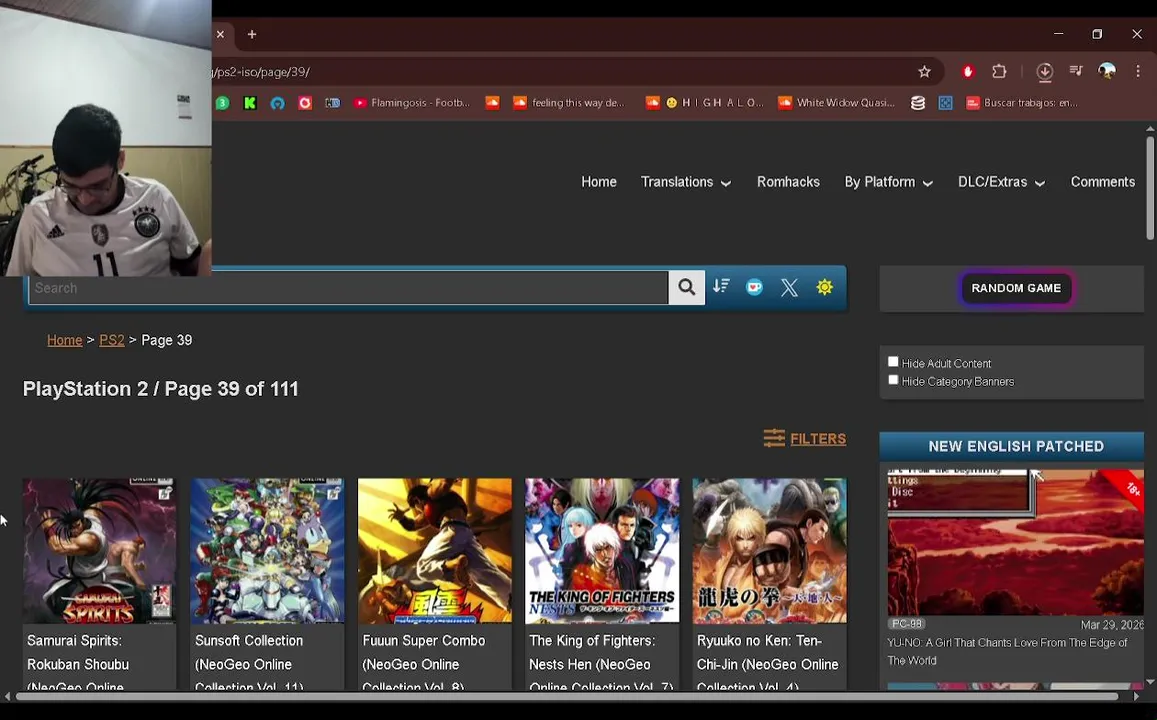The height and width of the screenshot is (720, 1157).
Task: Click the RANDOM GAME button
Action: 1016,288
